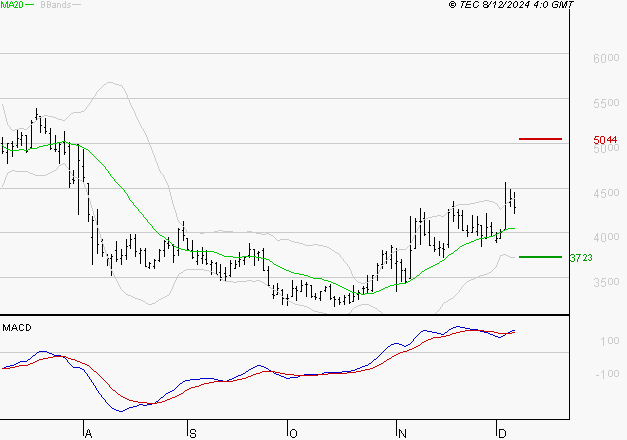Click the MACD panel label
This screenshot has height=440, width=627.
pos(17,328)
